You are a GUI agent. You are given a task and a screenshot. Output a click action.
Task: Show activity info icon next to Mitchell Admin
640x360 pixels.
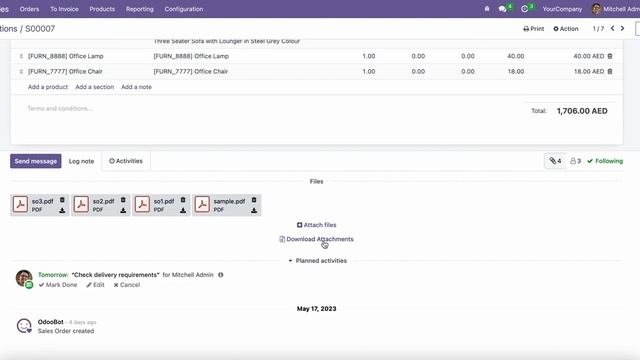[x=220, y=275]
